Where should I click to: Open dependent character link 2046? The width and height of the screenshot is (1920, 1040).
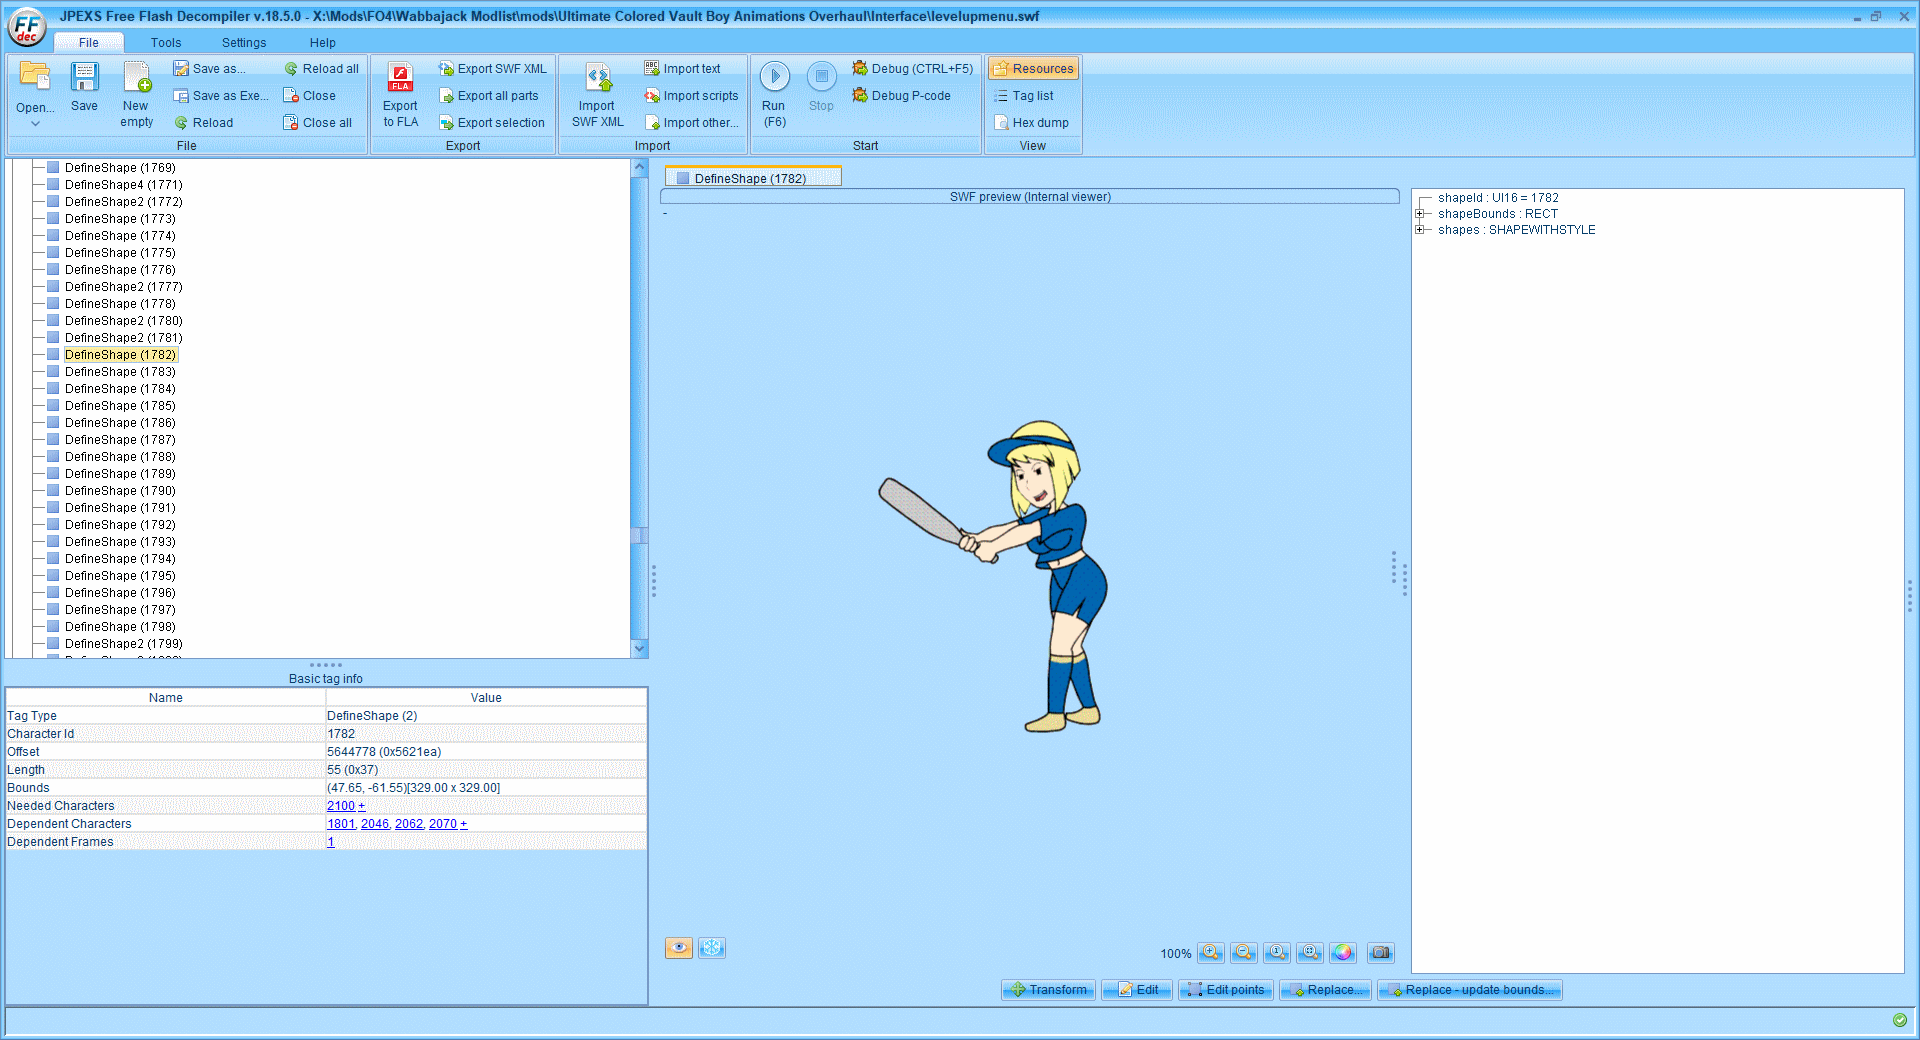(x=375, y=824)
